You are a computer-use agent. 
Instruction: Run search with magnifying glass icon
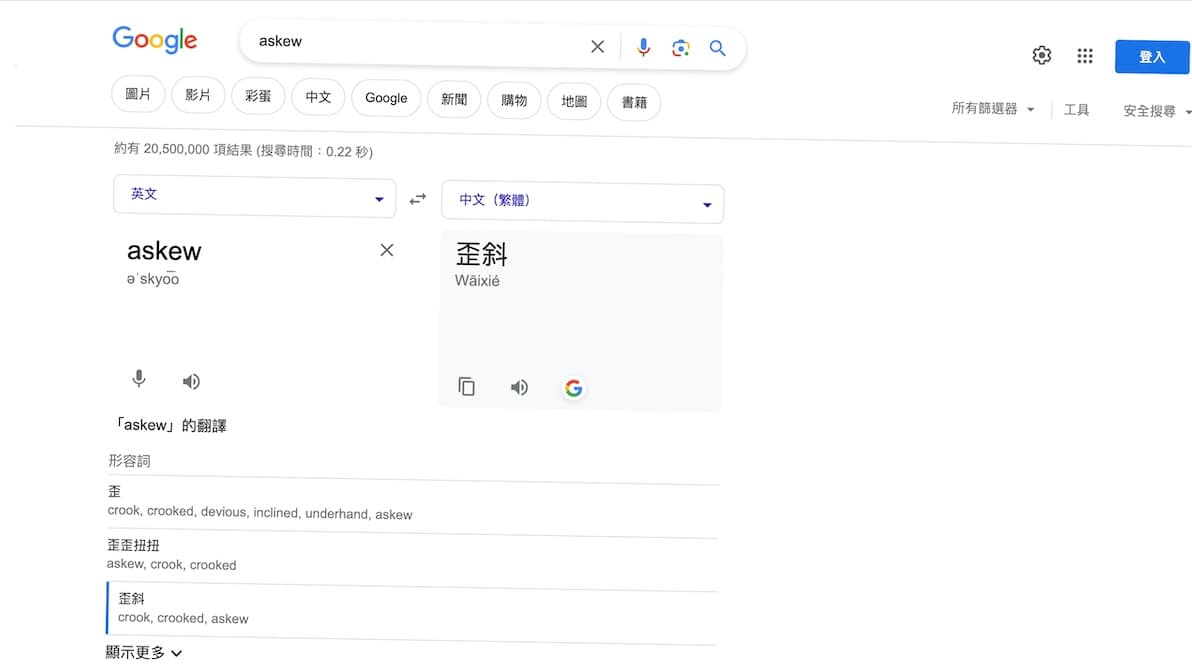[x=717, y=49]
